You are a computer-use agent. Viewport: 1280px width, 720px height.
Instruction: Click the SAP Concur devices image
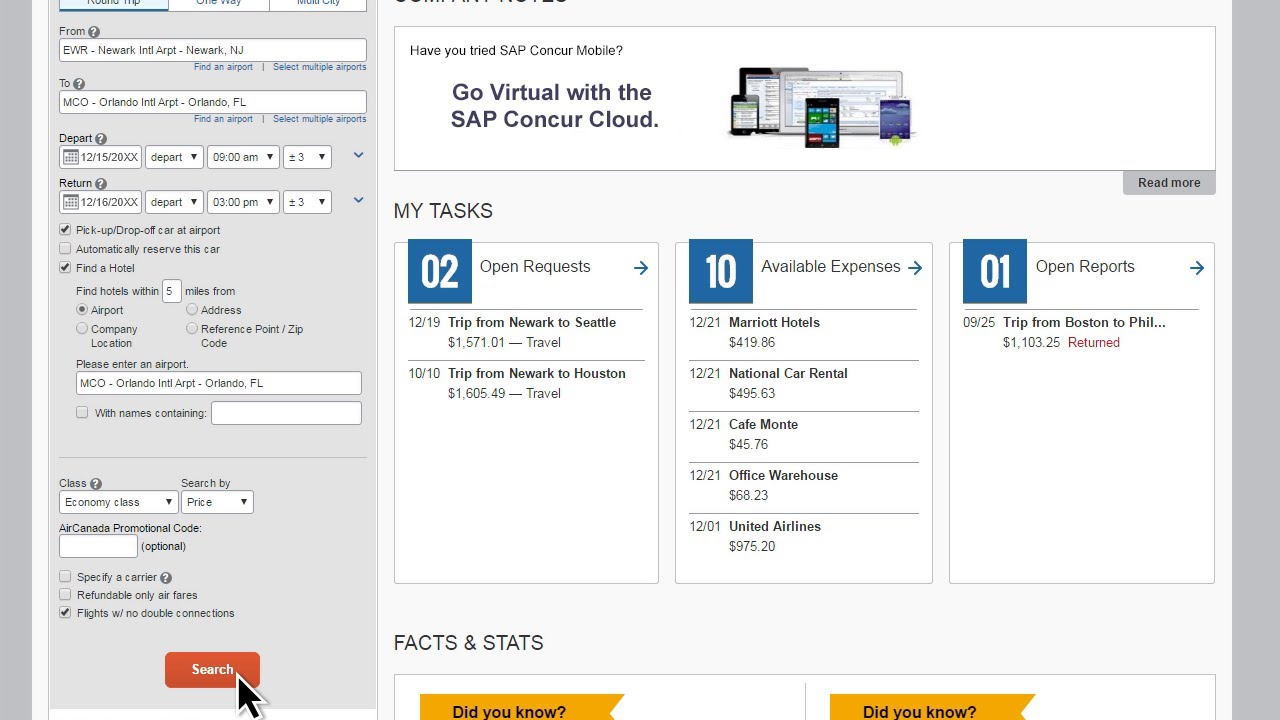pos(821,107)
